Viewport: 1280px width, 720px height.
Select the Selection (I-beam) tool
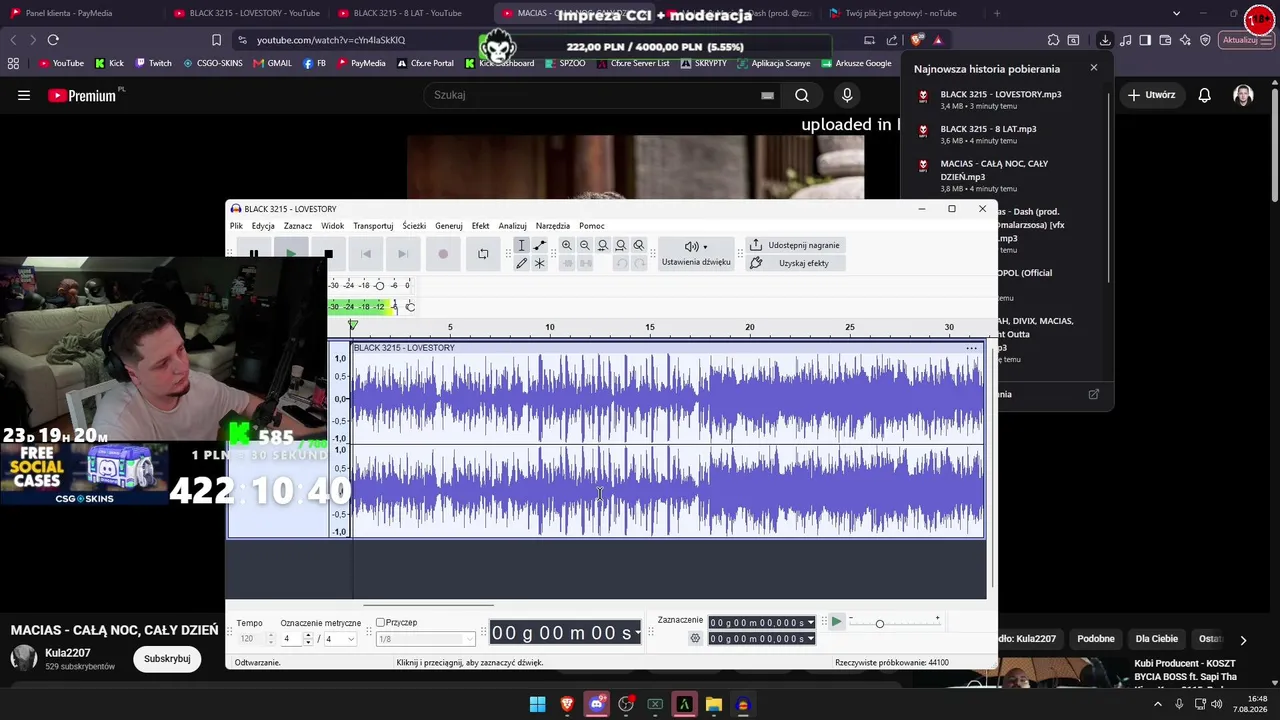(x=521, y=246)
